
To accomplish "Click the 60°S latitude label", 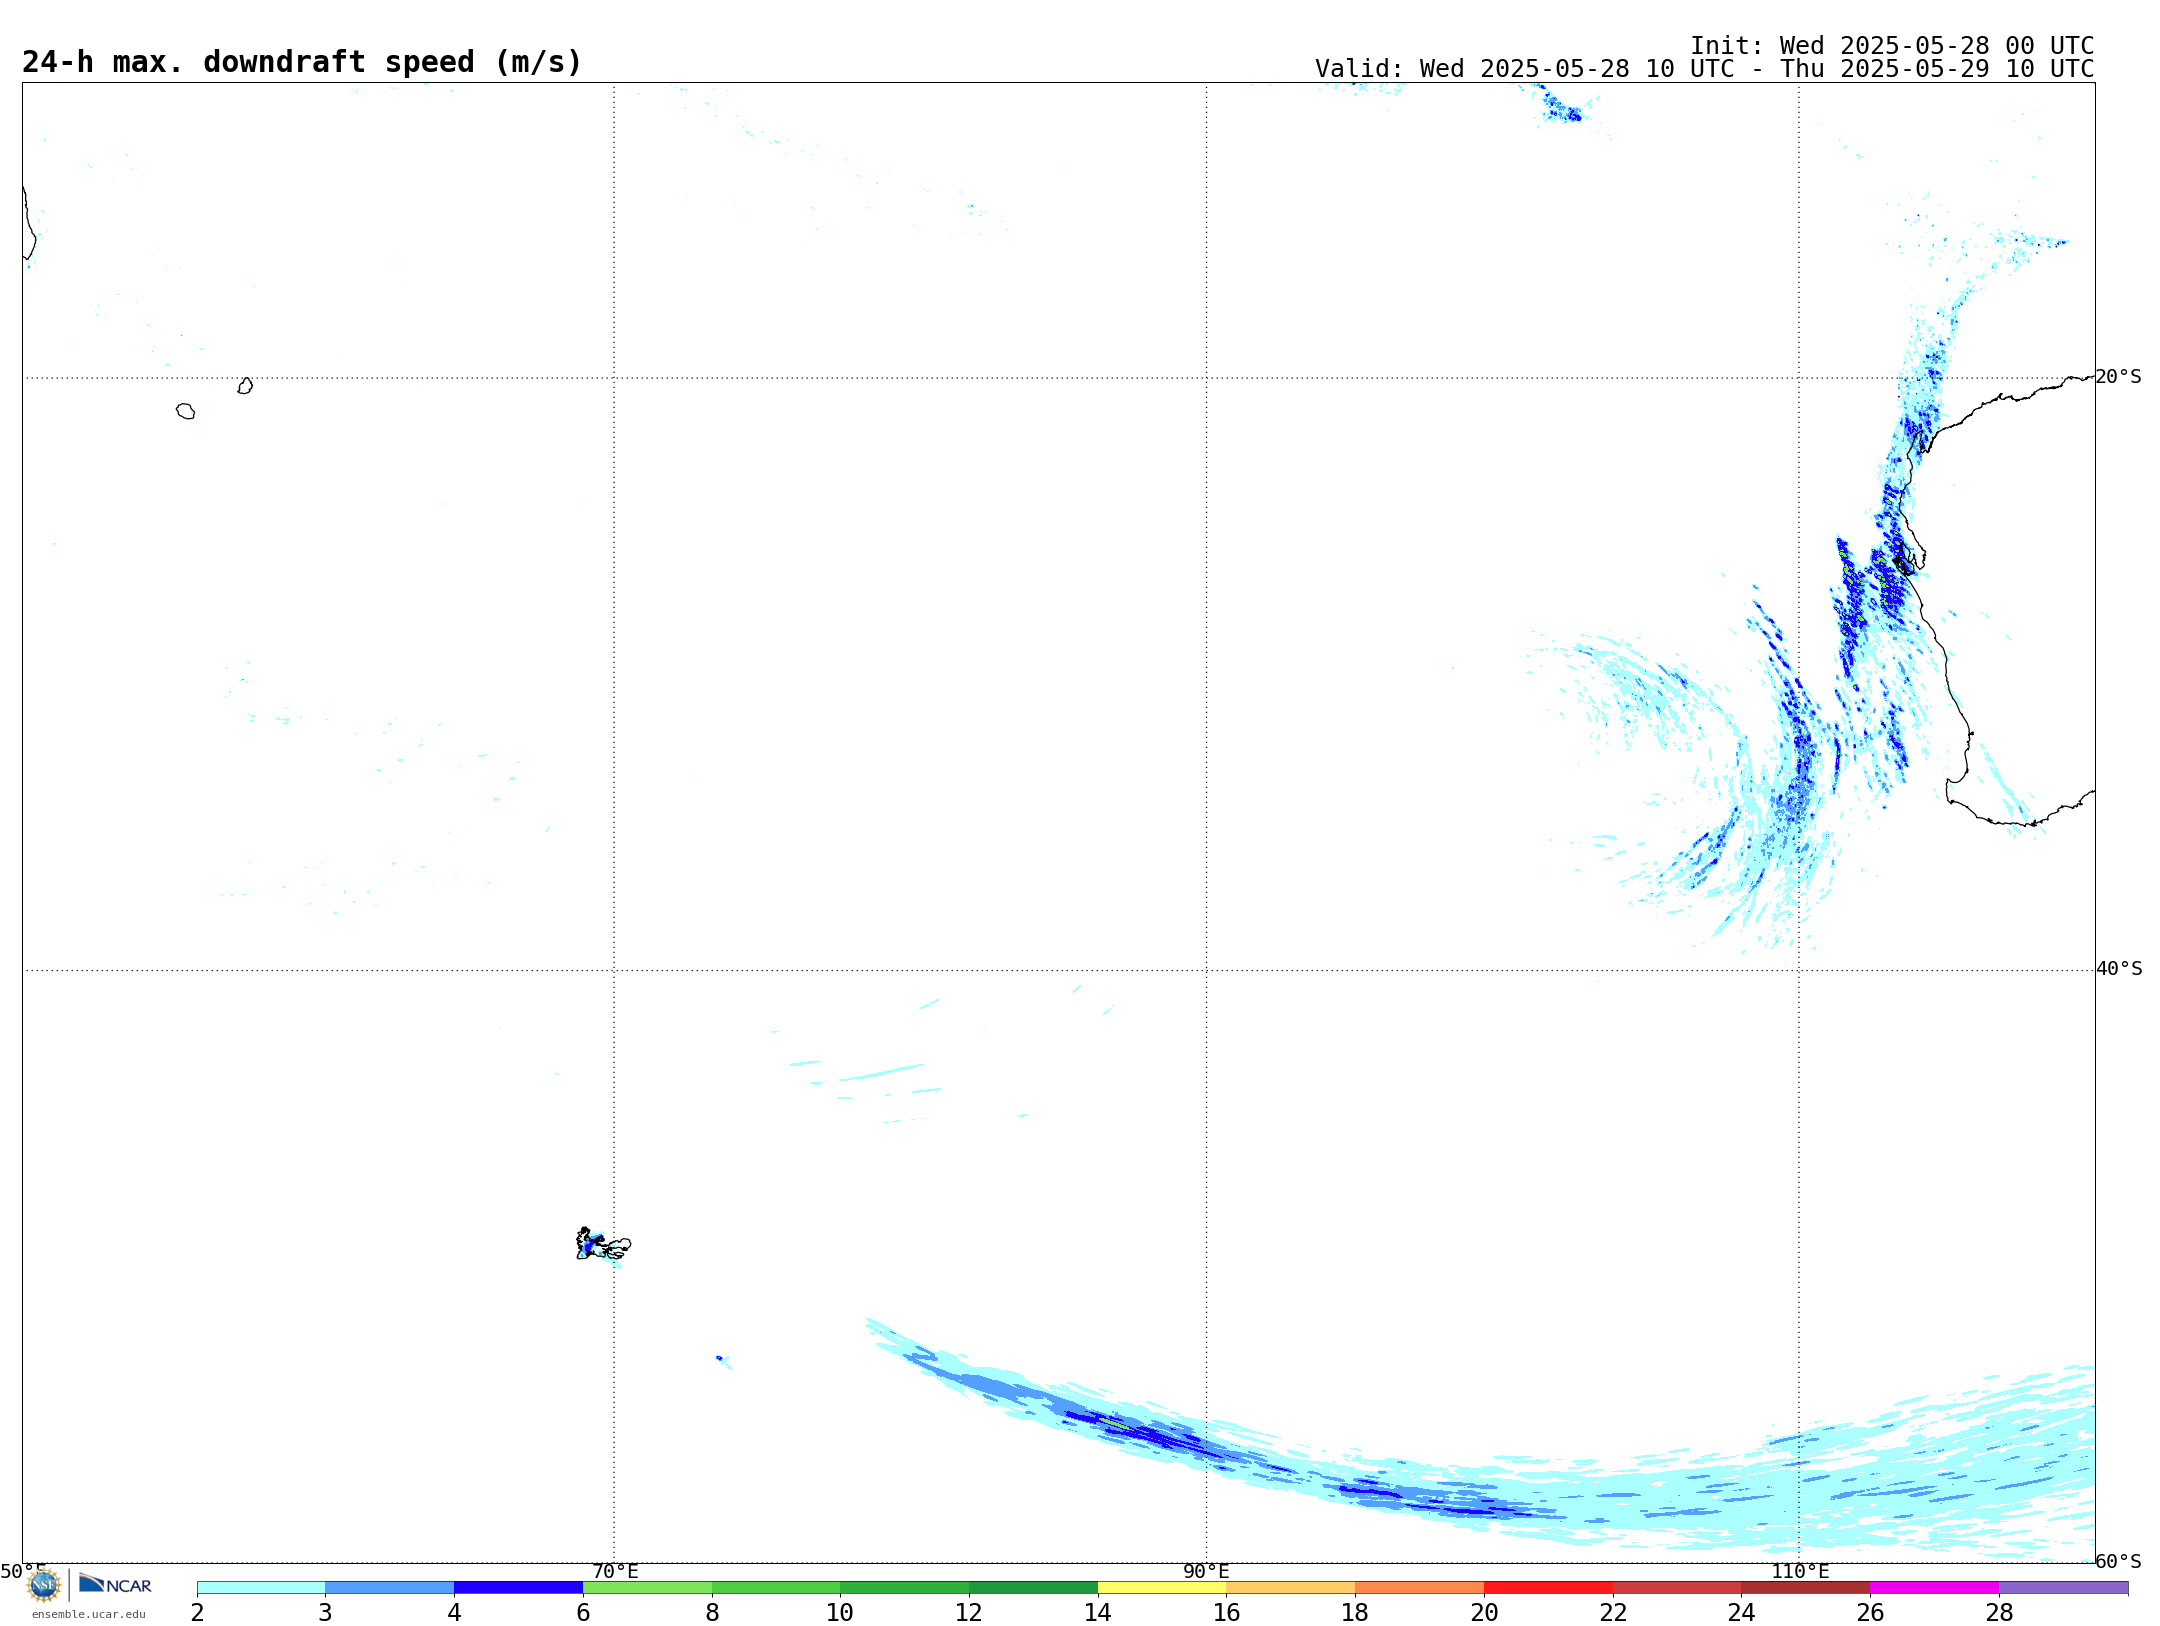I will point(2119,1561).
